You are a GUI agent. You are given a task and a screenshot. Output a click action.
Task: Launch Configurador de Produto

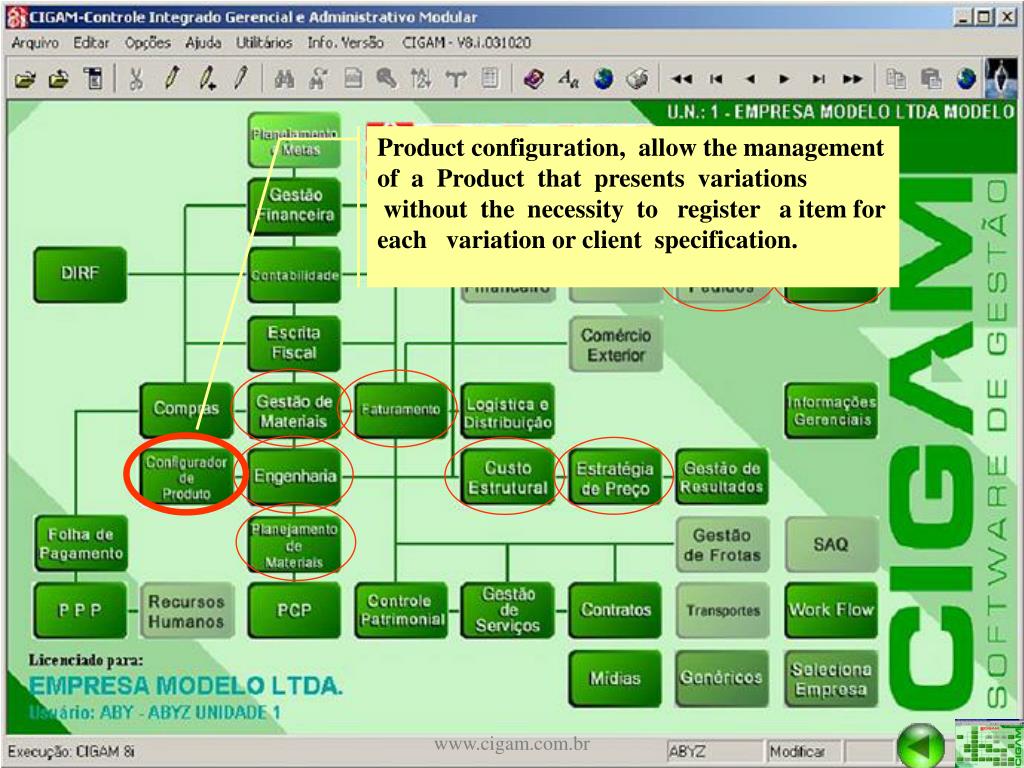pos(186,477)
